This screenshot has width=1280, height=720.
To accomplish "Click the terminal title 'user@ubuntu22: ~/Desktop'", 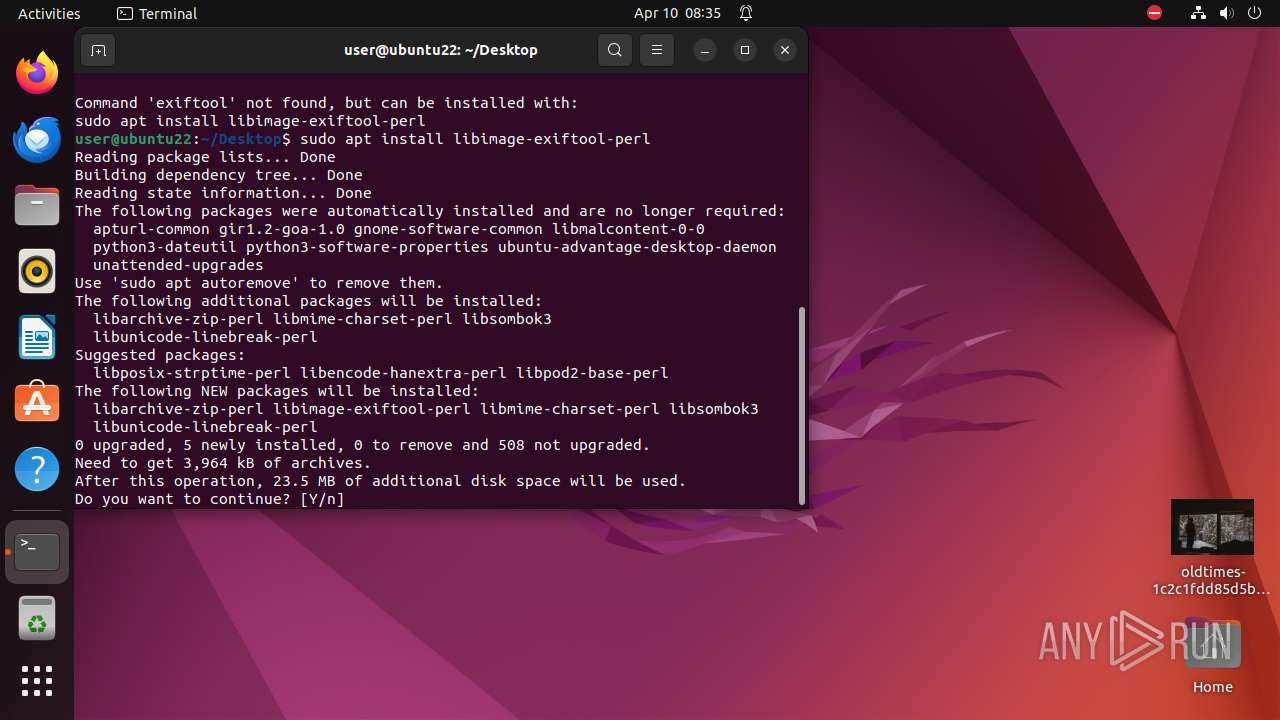I will 440,50.
